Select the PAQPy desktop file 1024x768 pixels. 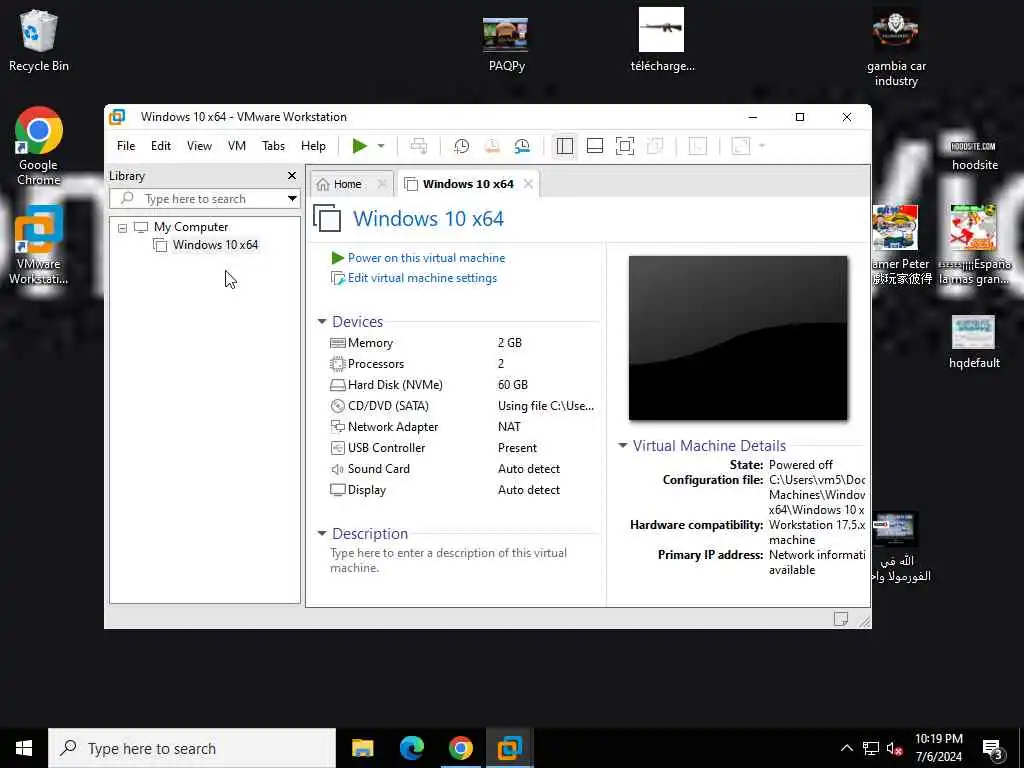click(x=506, y=44)
